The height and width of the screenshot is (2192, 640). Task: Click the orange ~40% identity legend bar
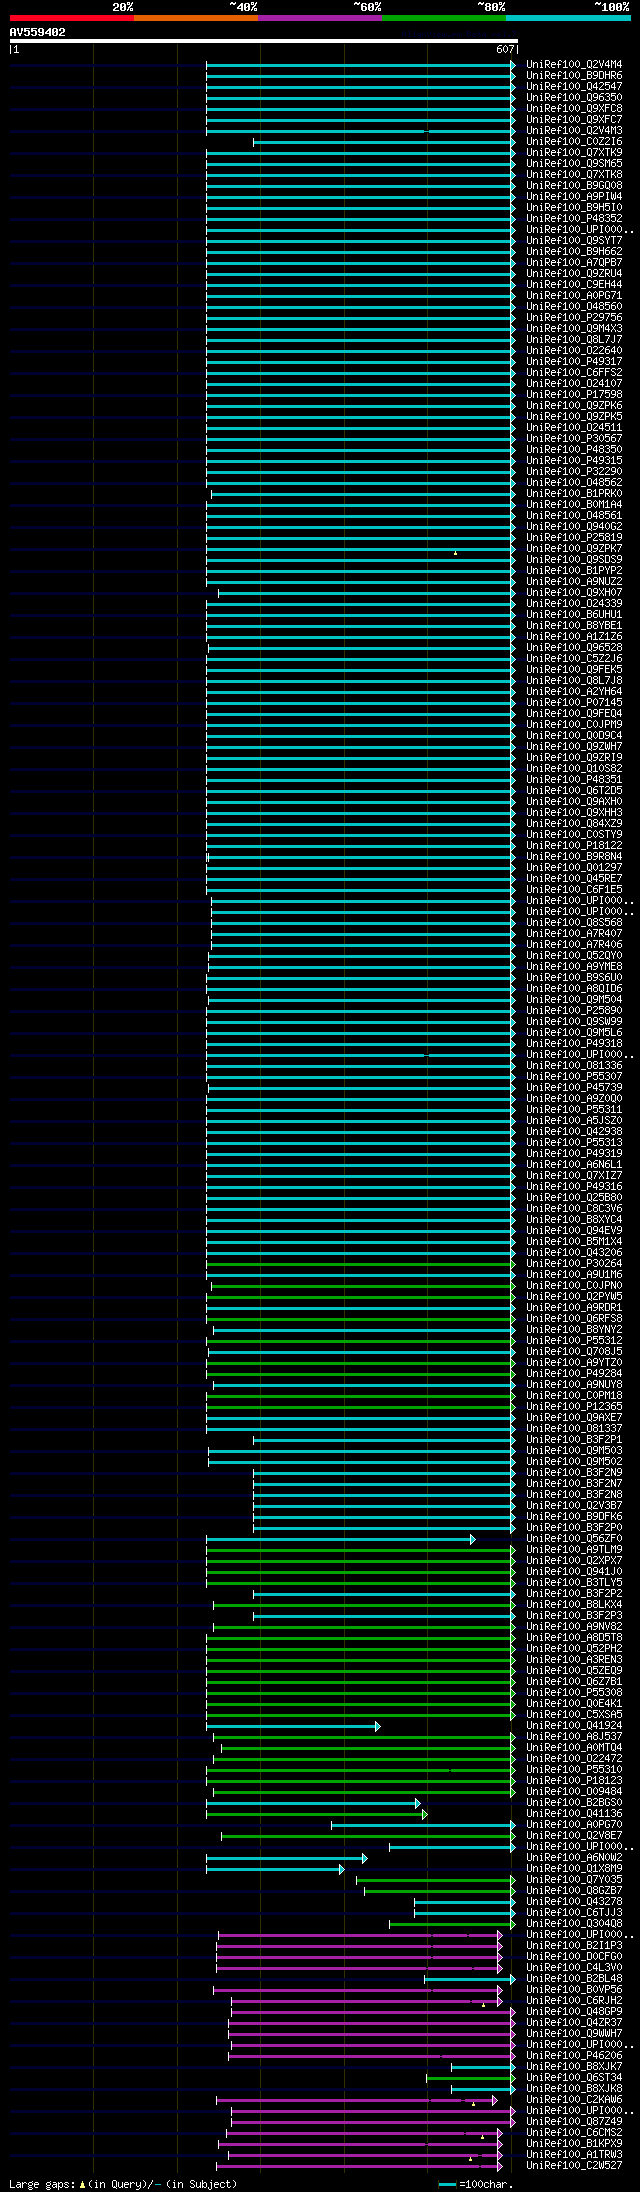[x=195, y=18]
